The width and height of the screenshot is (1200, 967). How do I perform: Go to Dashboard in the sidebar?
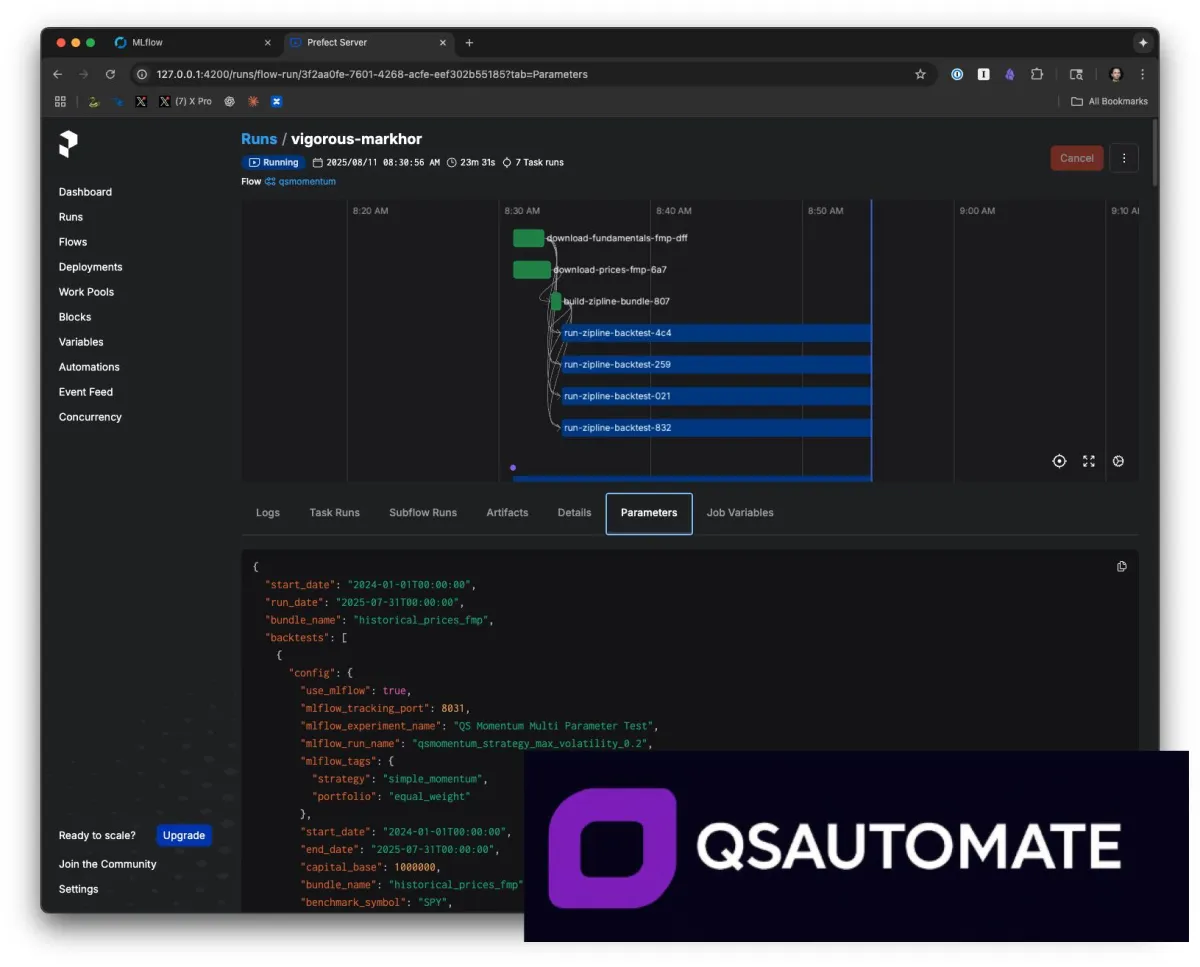coord(85,192)
